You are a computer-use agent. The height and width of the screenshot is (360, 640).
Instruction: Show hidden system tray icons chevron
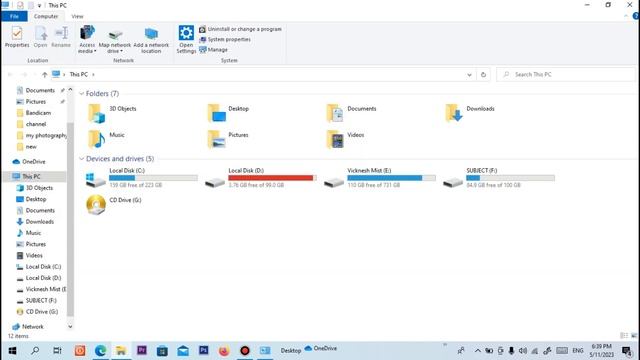click(477, 351)
